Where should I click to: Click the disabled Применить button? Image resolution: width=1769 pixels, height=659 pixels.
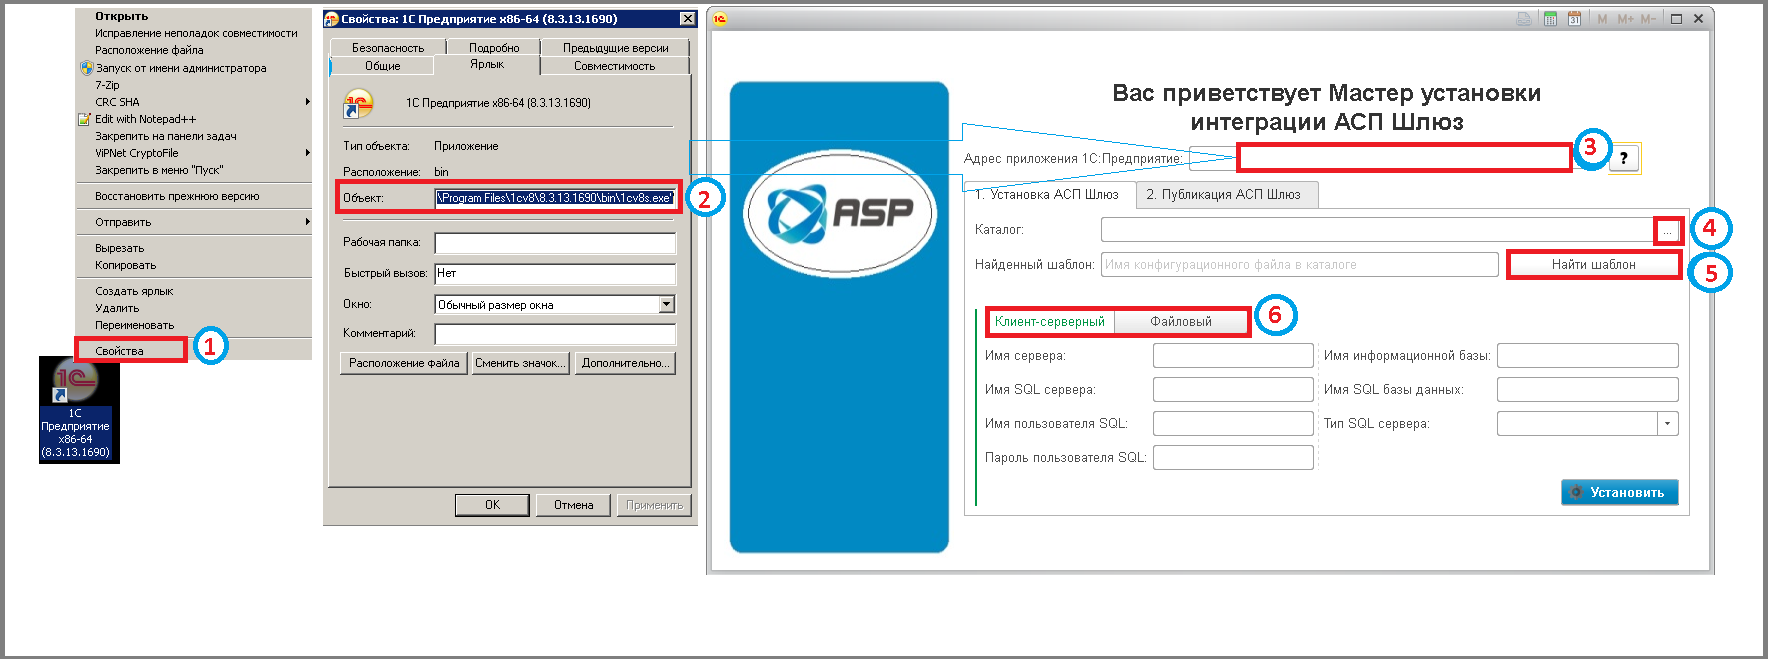(x=654, y=505)
